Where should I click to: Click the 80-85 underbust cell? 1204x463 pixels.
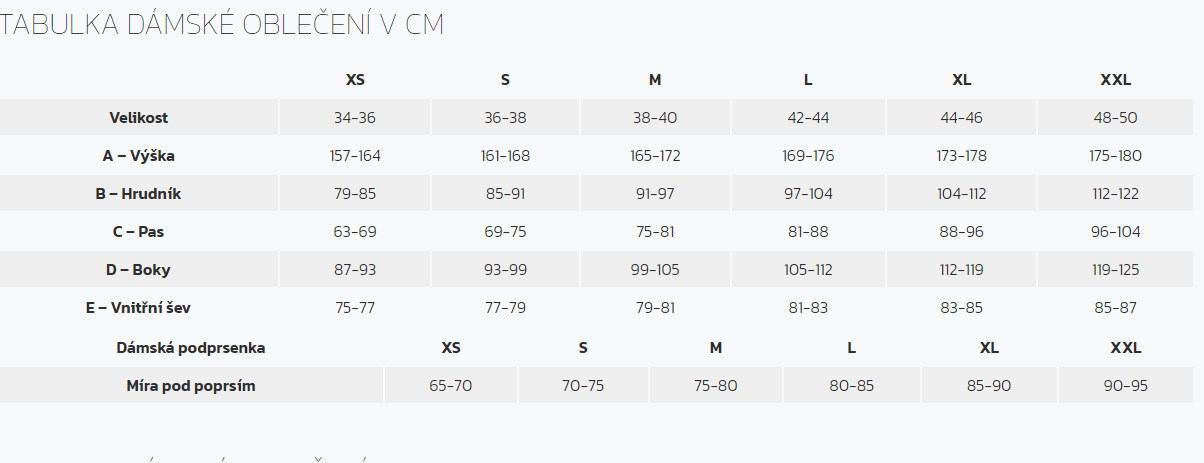click(x=852, y=386)
